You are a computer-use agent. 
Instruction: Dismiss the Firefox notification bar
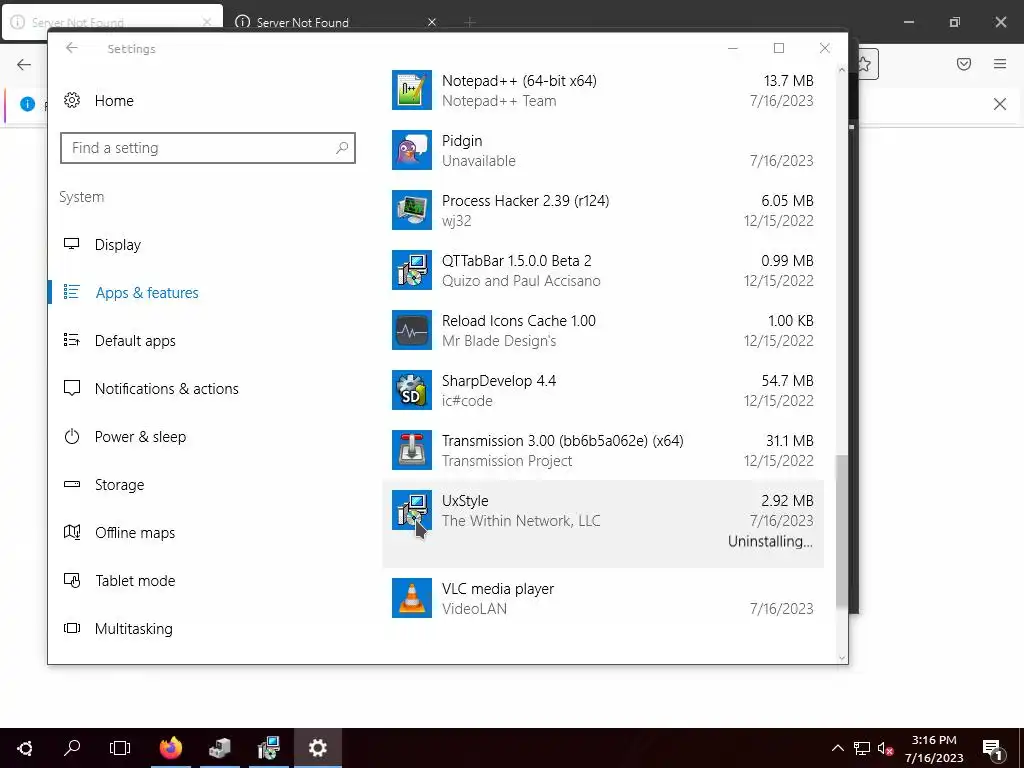coord(1000,104)
